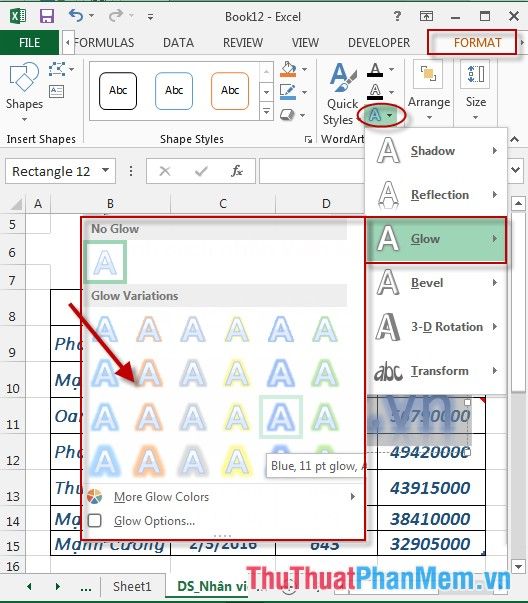Open the Shapes gallery
528x603 pixels.
click(x=24, y=90)
